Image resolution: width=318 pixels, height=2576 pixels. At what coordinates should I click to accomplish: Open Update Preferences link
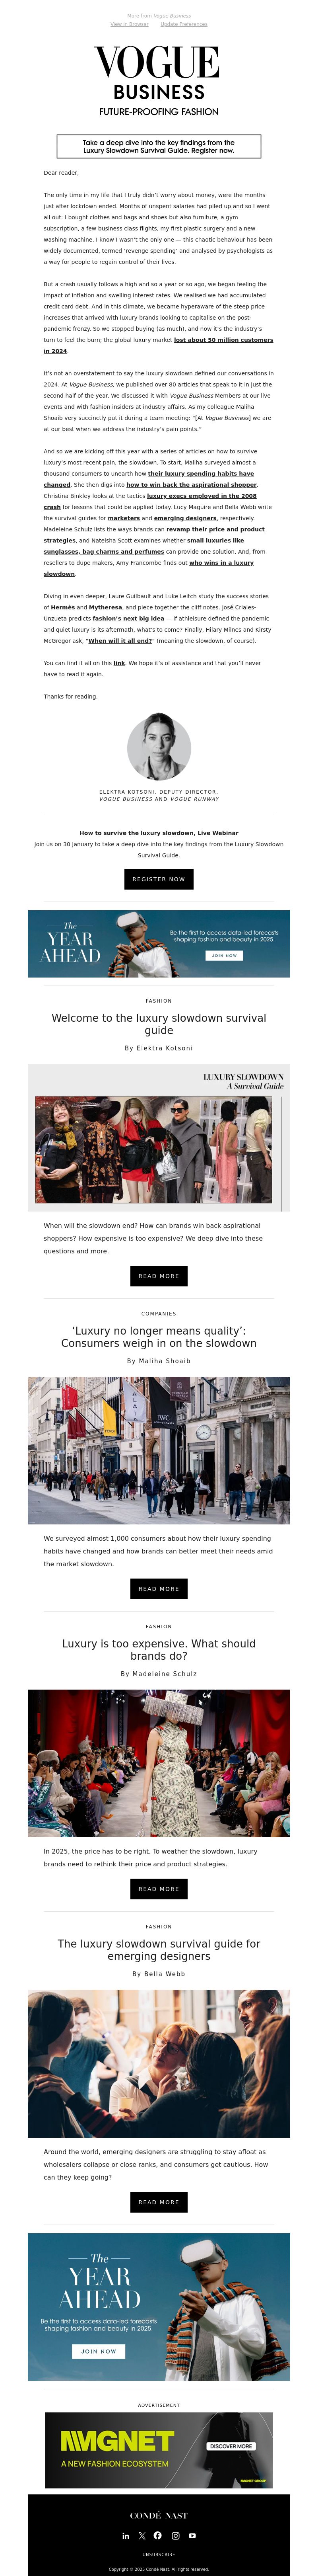(x=184, y=24)
